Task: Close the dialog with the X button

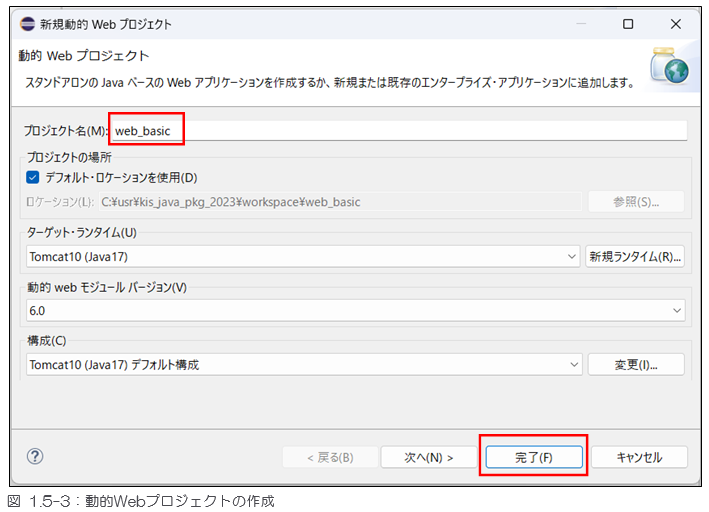Action: click(674, 23)
